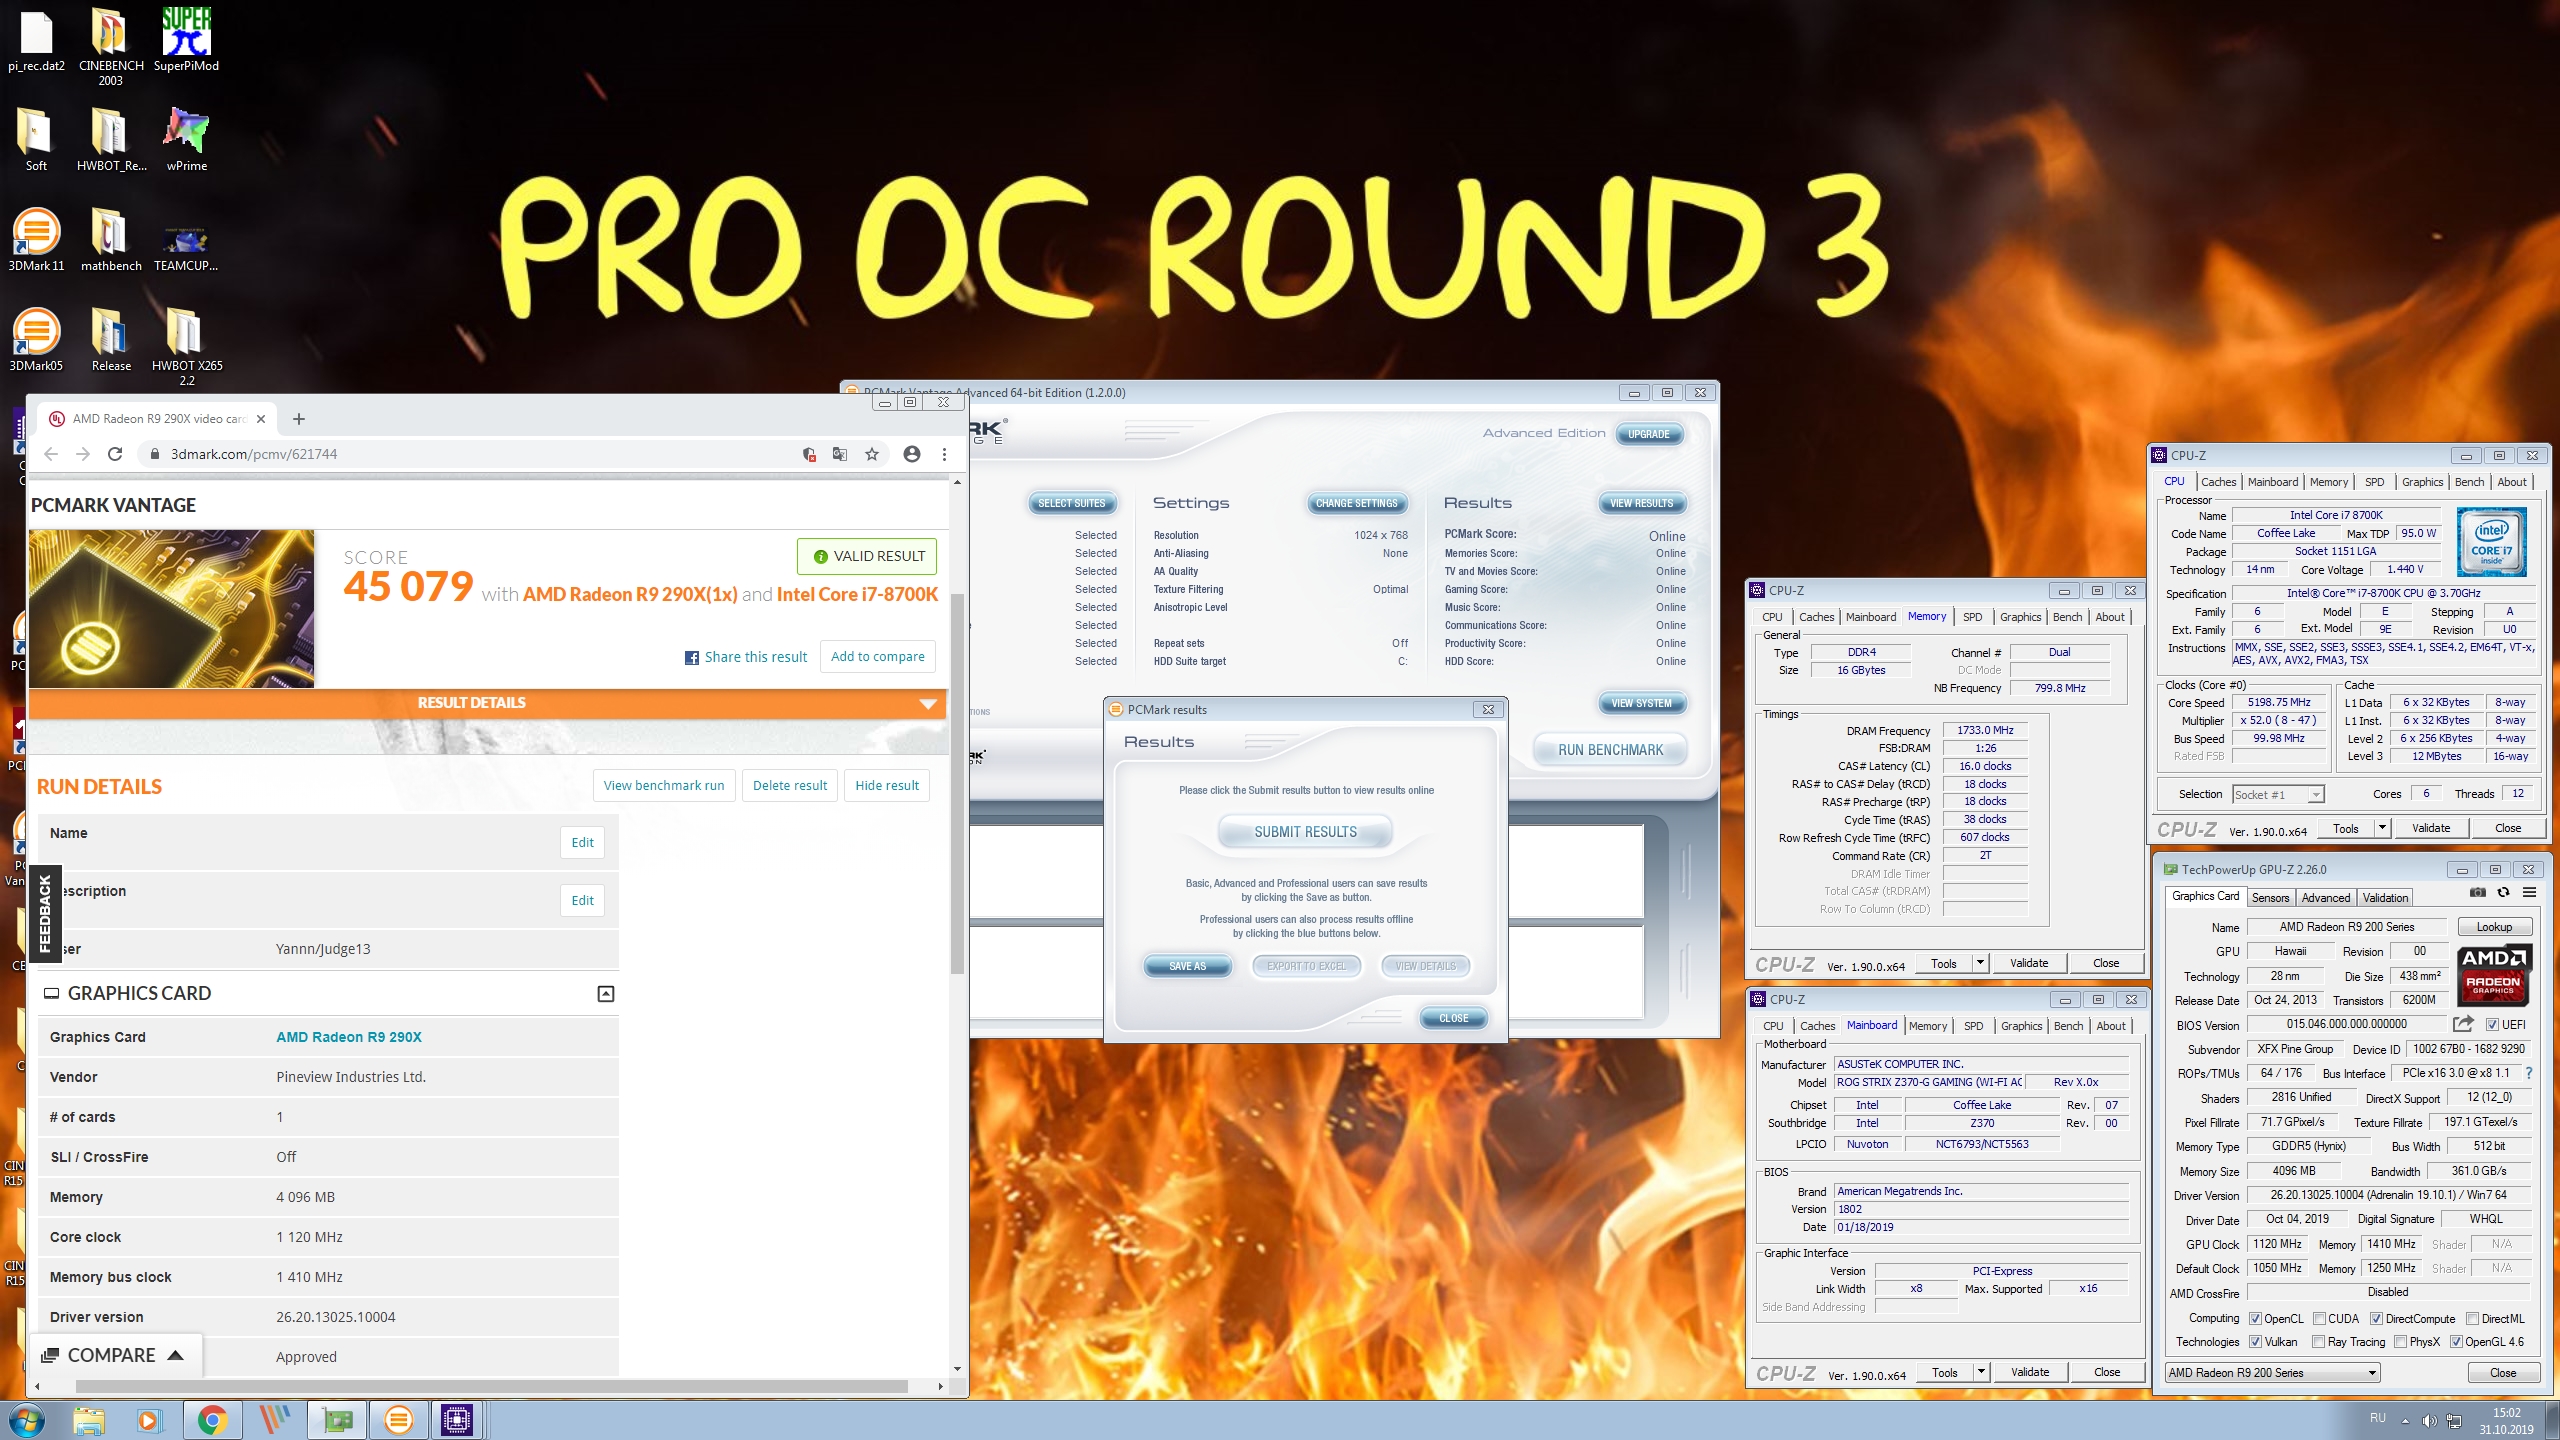Toggle the PhysX checkbox
Image resolution: width=2560 pixels, height=1440 pixels.
[2400, 1342]
